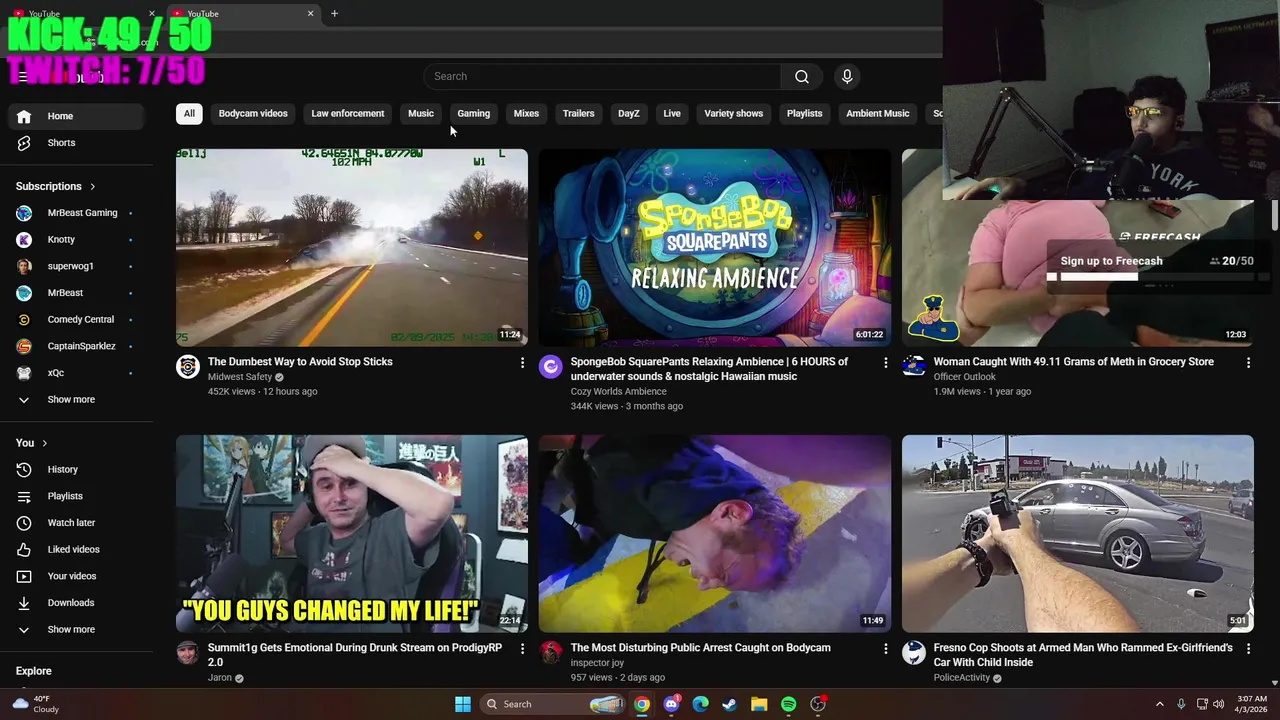The image size is (1280, 720).
Task: Select the Gaming filter chip
Action: point(474,114)
